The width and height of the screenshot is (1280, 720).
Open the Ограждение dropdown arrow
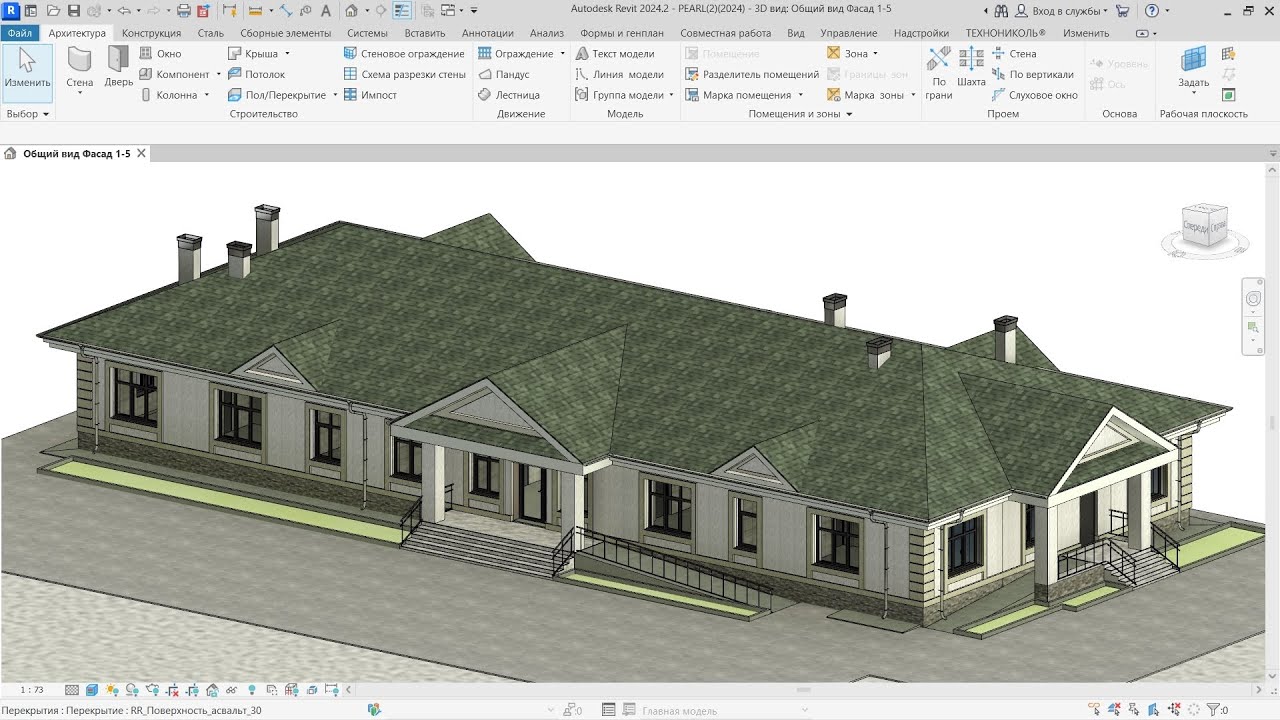pyautogui.click(x=562, y=53)
